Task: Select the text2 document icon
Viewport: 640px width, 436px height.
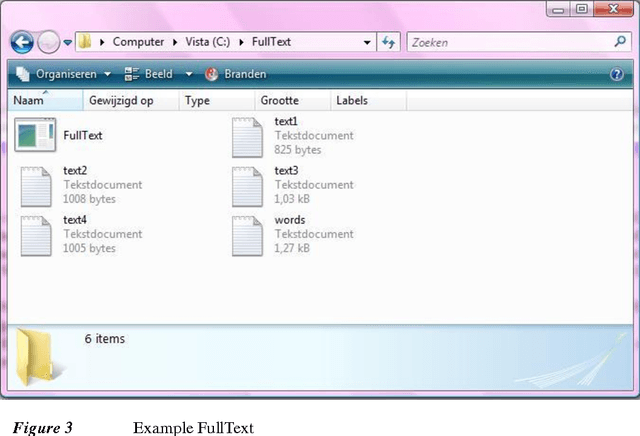Action: 36,184
